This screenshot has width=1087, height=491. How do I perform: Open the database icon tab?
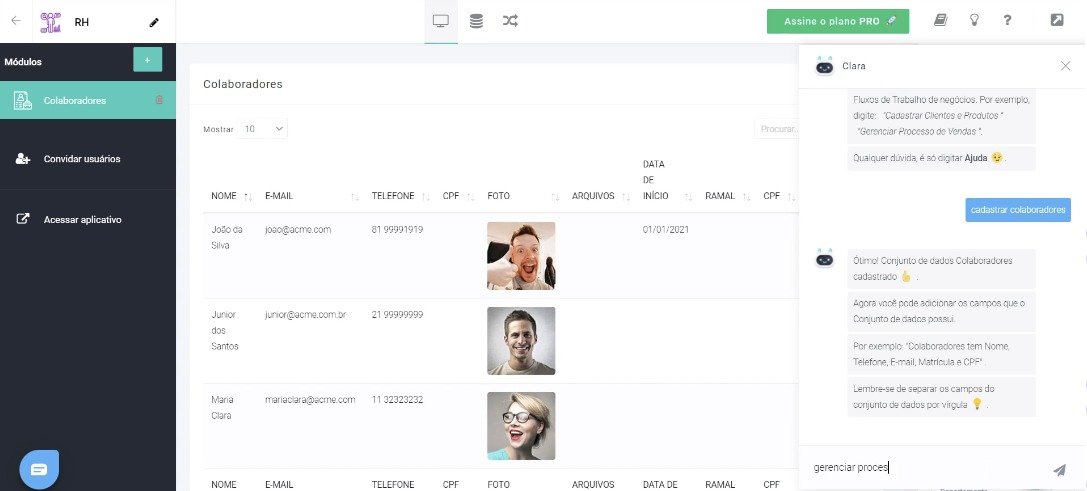tap(476, 21)
